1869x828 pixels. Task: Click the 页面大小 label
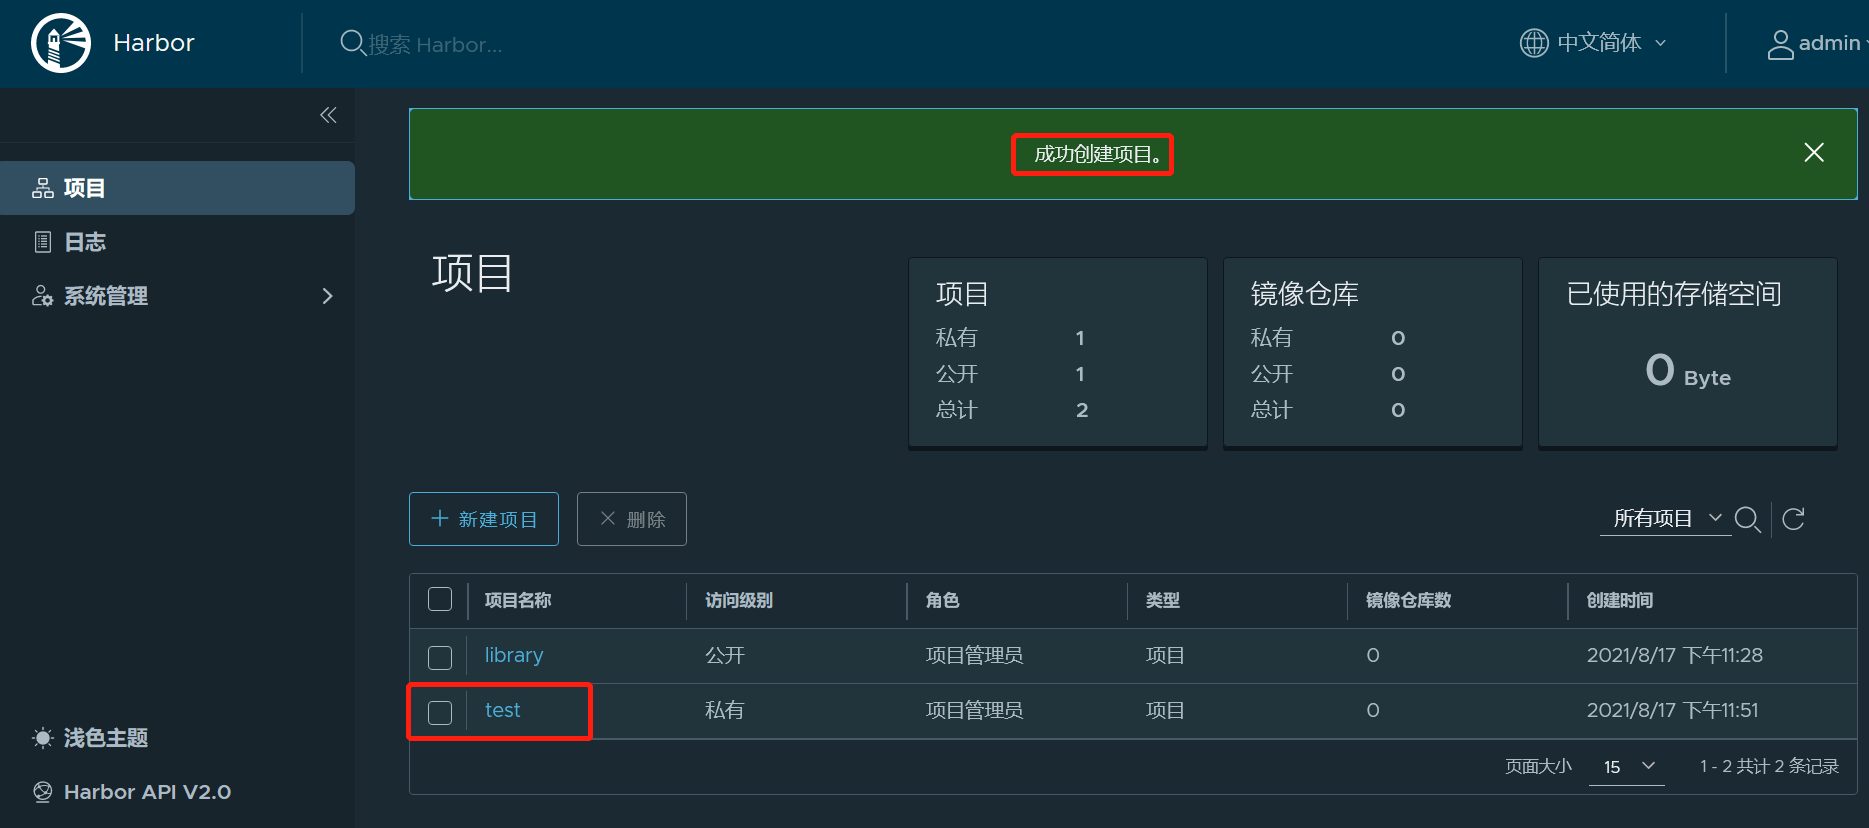(1538, 766)
